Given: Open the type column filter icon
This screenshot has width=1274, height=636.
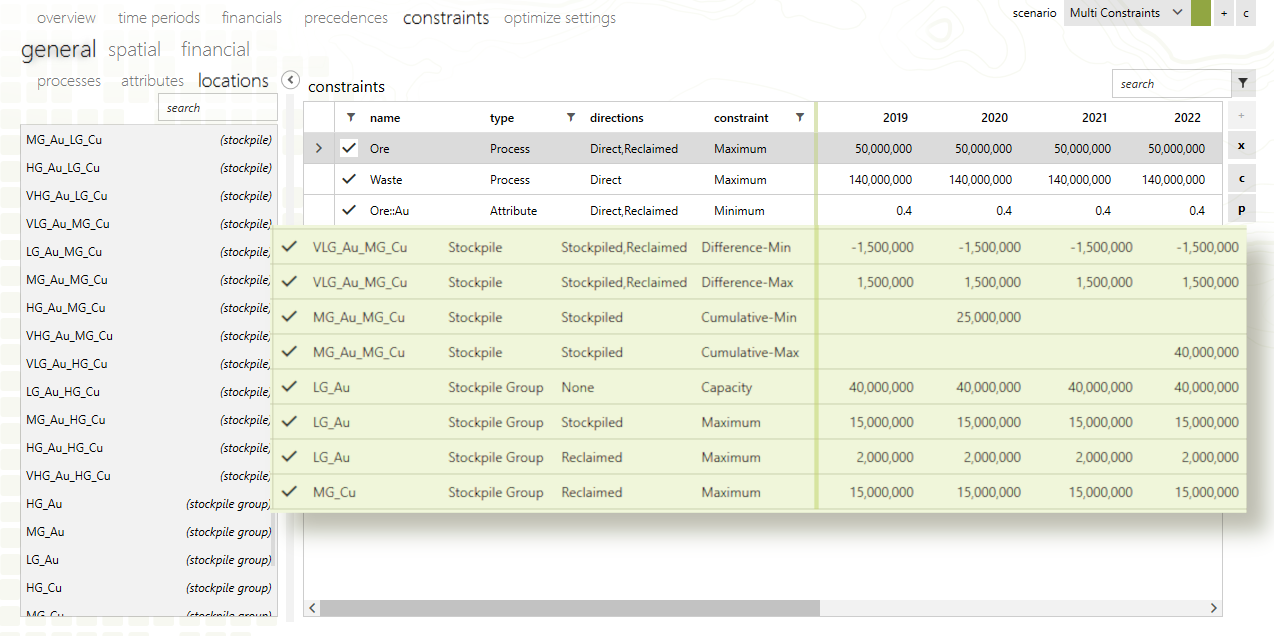Looking at the screenshot, I should coord(571,117).
